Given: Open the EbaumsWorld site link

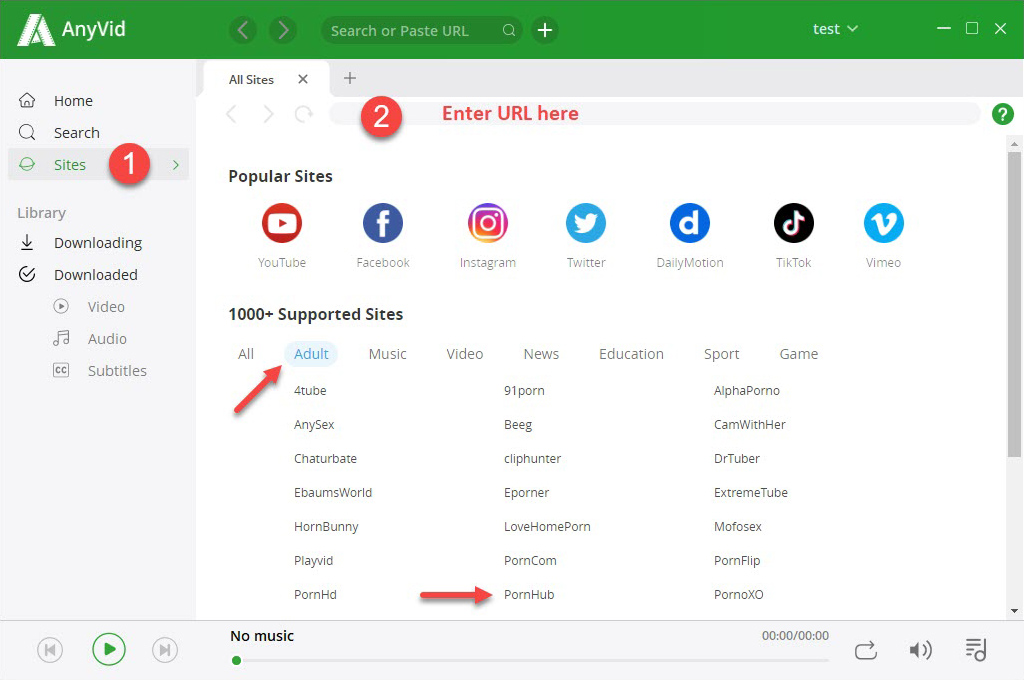Looking at the screenshot, I should (333, 493).
